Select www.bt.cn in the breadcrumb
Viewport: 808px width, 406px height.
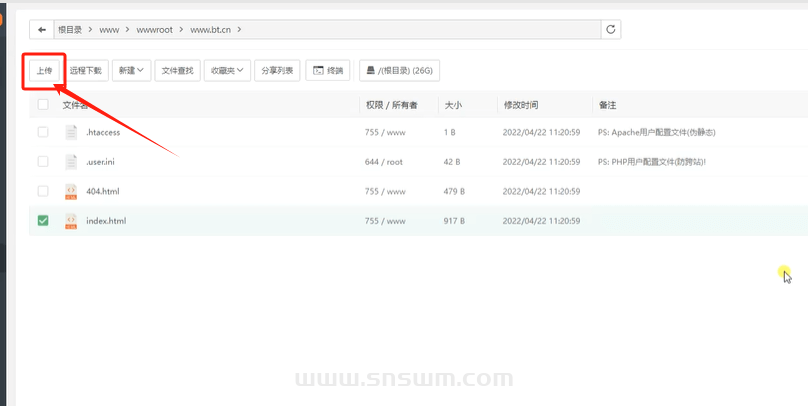211,30
